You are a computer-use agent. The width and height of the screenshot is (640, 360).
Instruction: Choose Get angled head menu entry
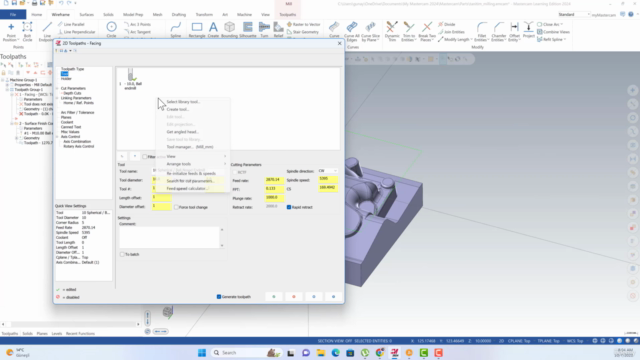coord(182,132)
